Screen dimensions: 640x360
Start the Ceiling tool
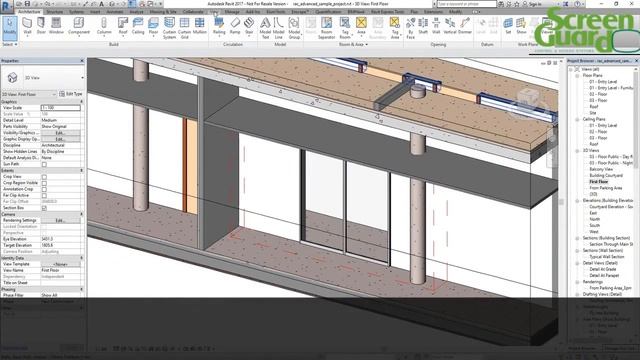[138, 26]
